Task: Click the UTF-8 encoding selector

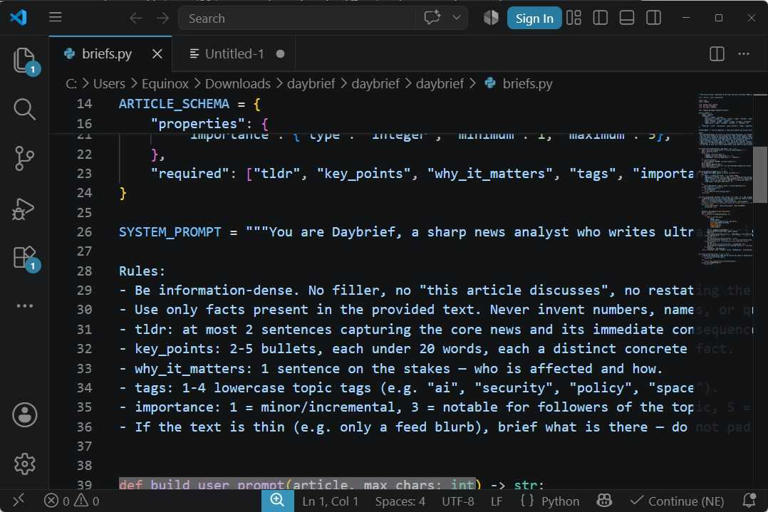Action: 458,501
